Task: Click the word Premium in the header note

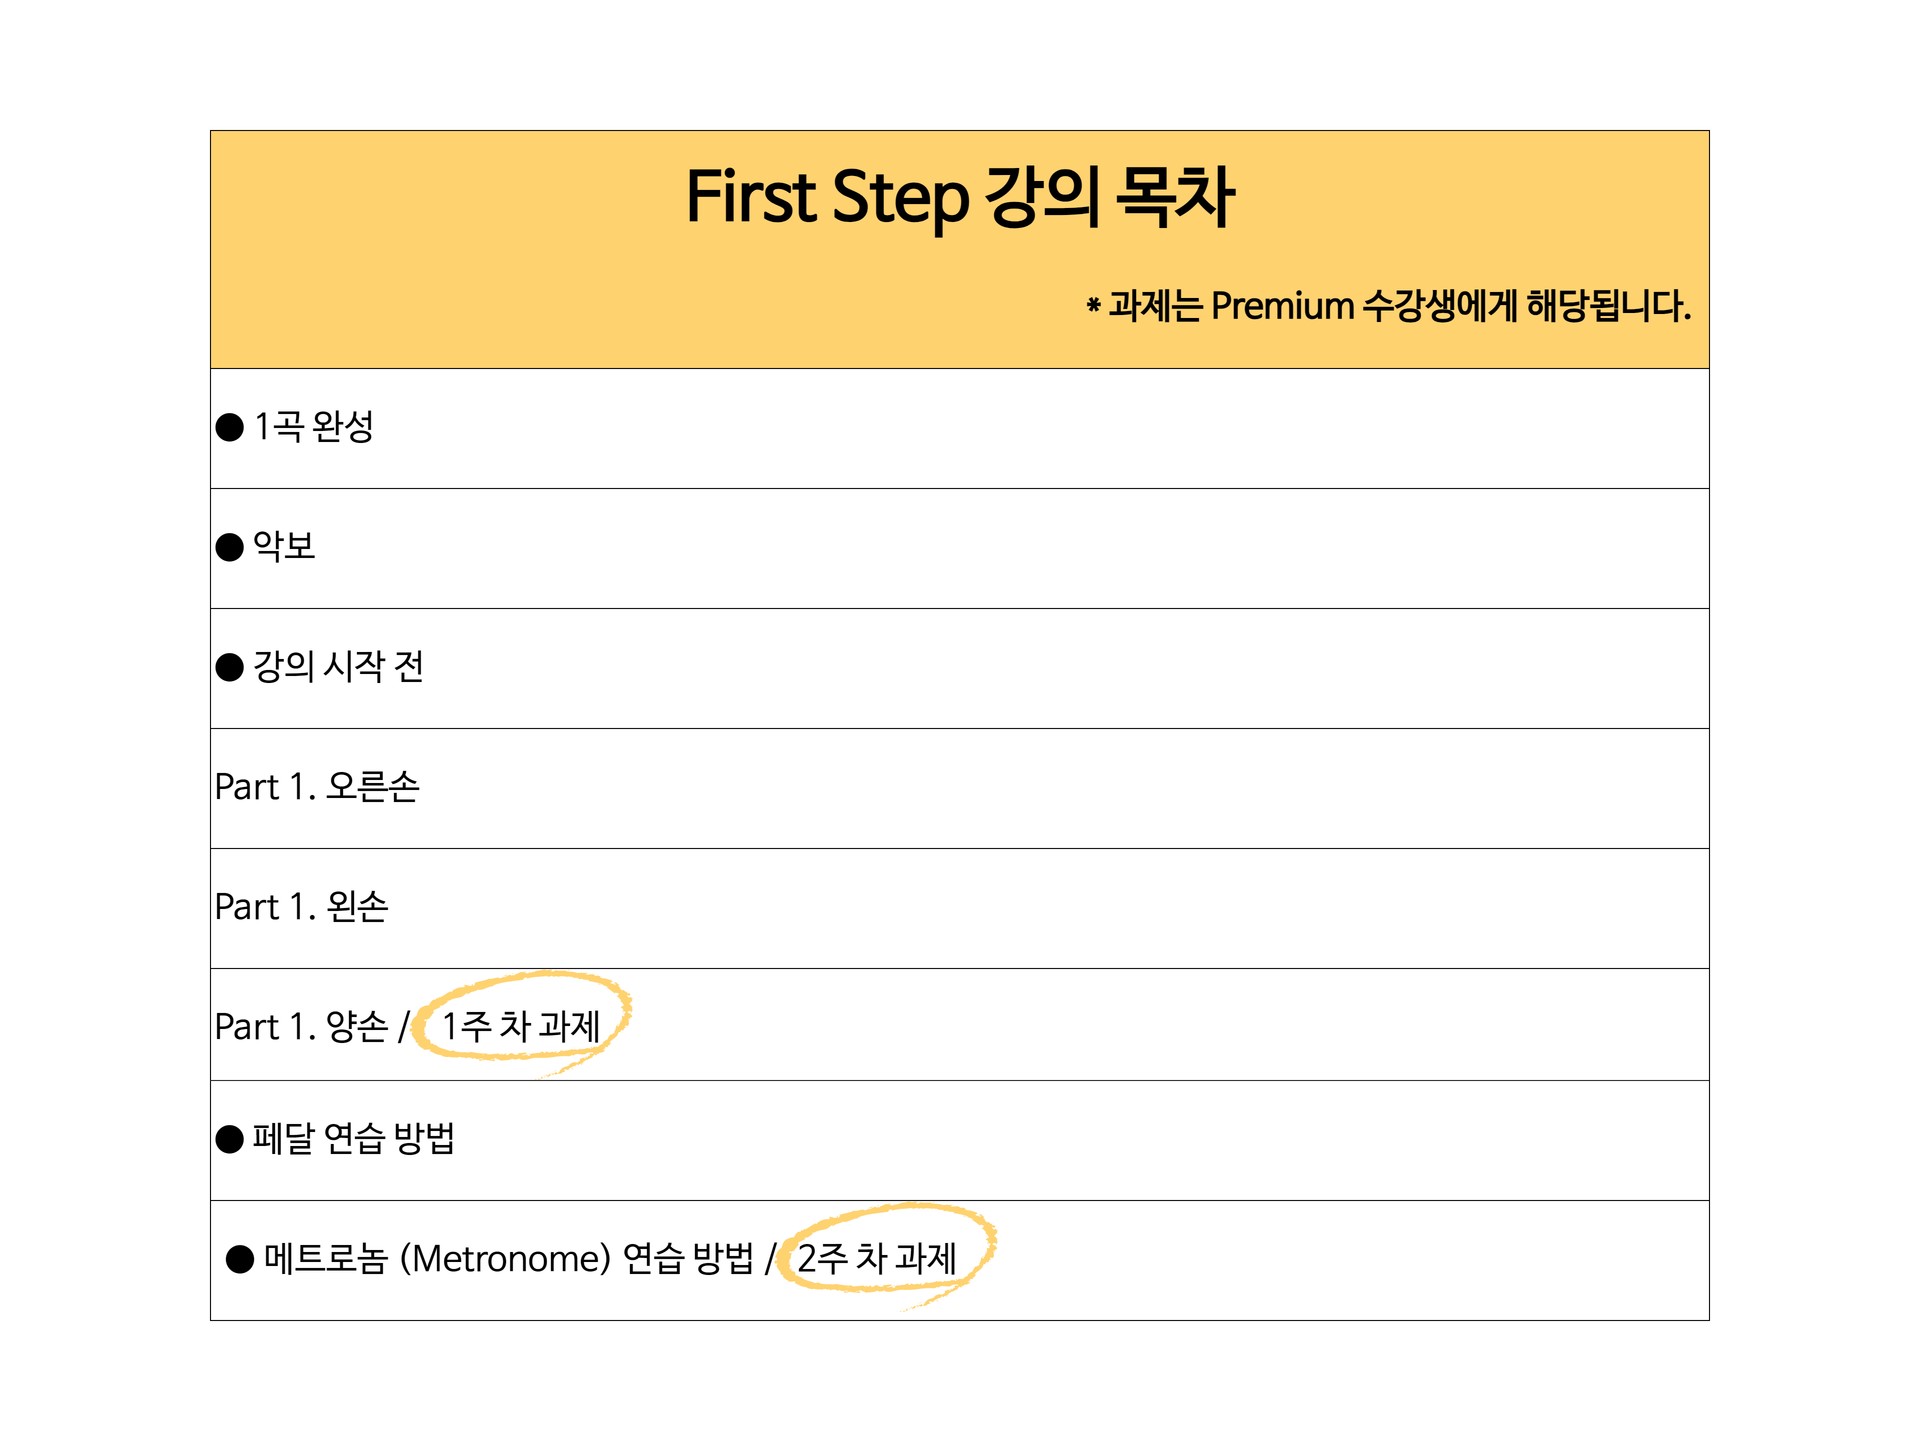Action: [1282, 306]
